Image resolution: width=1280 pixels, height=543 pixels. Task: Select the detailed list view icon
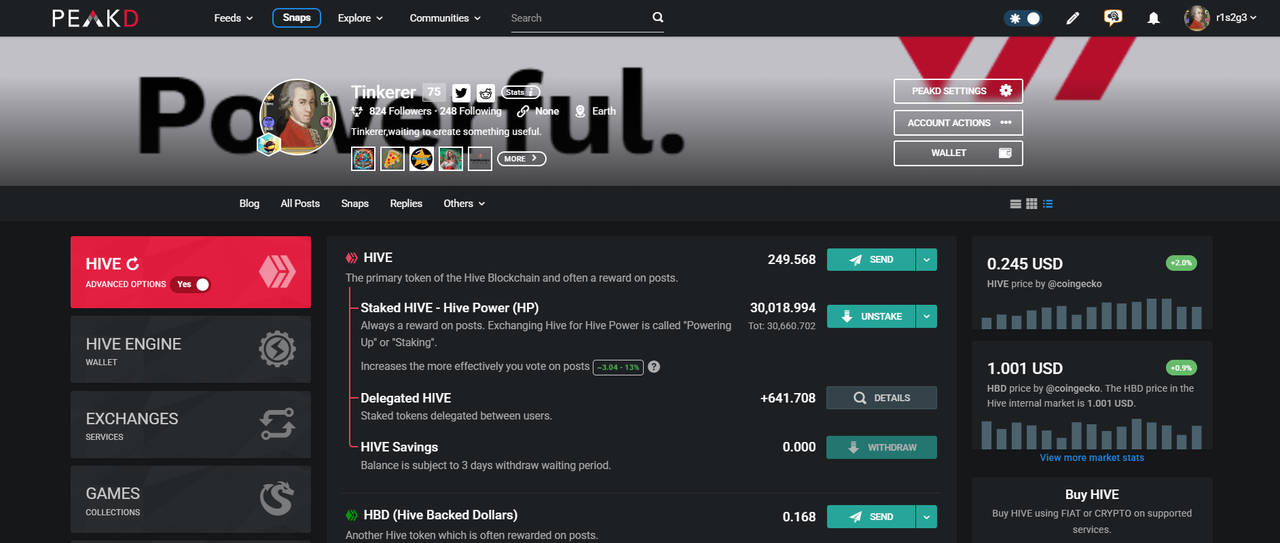click(x=1048, y=204)
